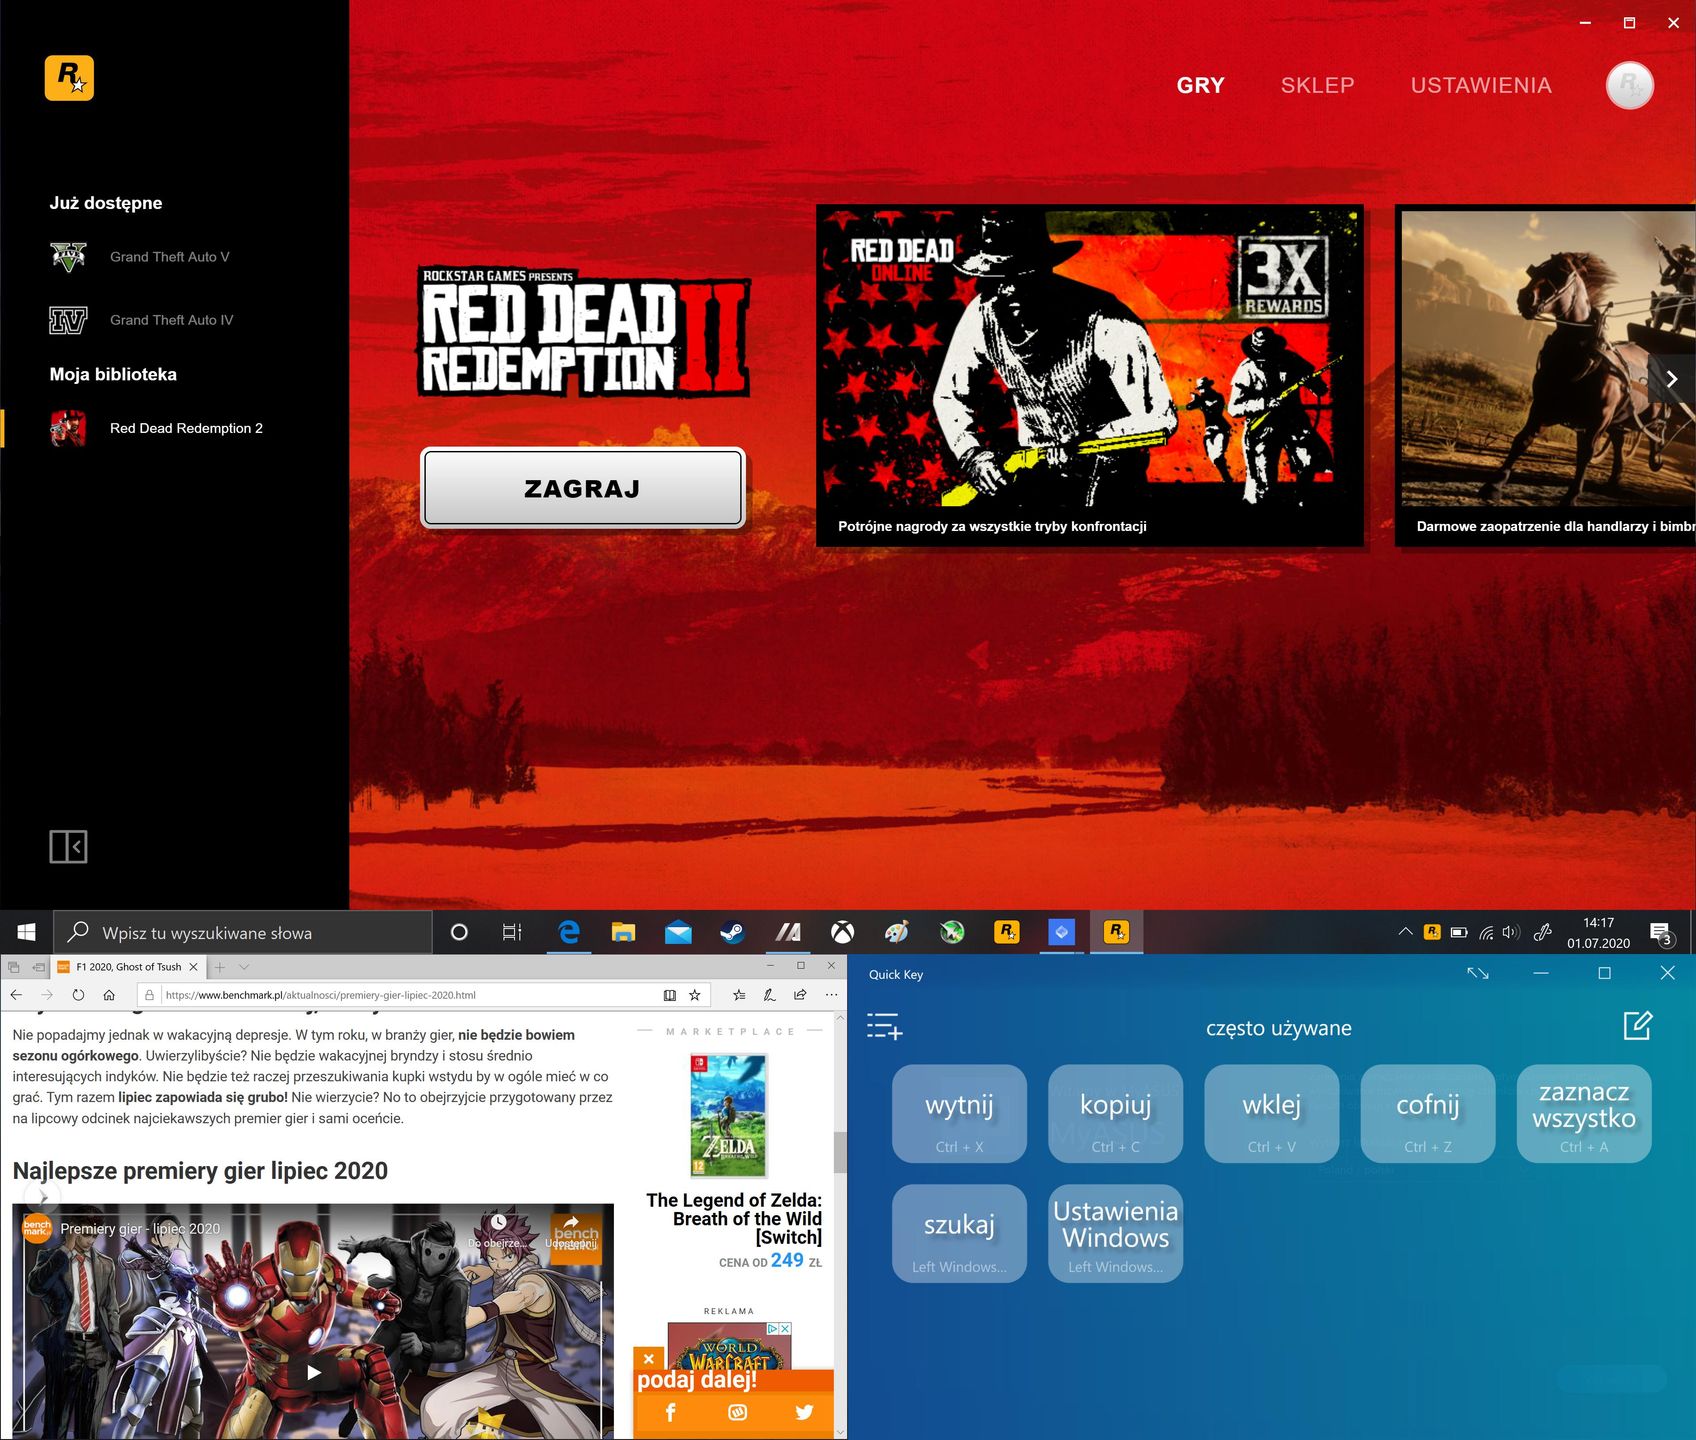Select Red Dead Redemption 2 in library

pos(157,428)
